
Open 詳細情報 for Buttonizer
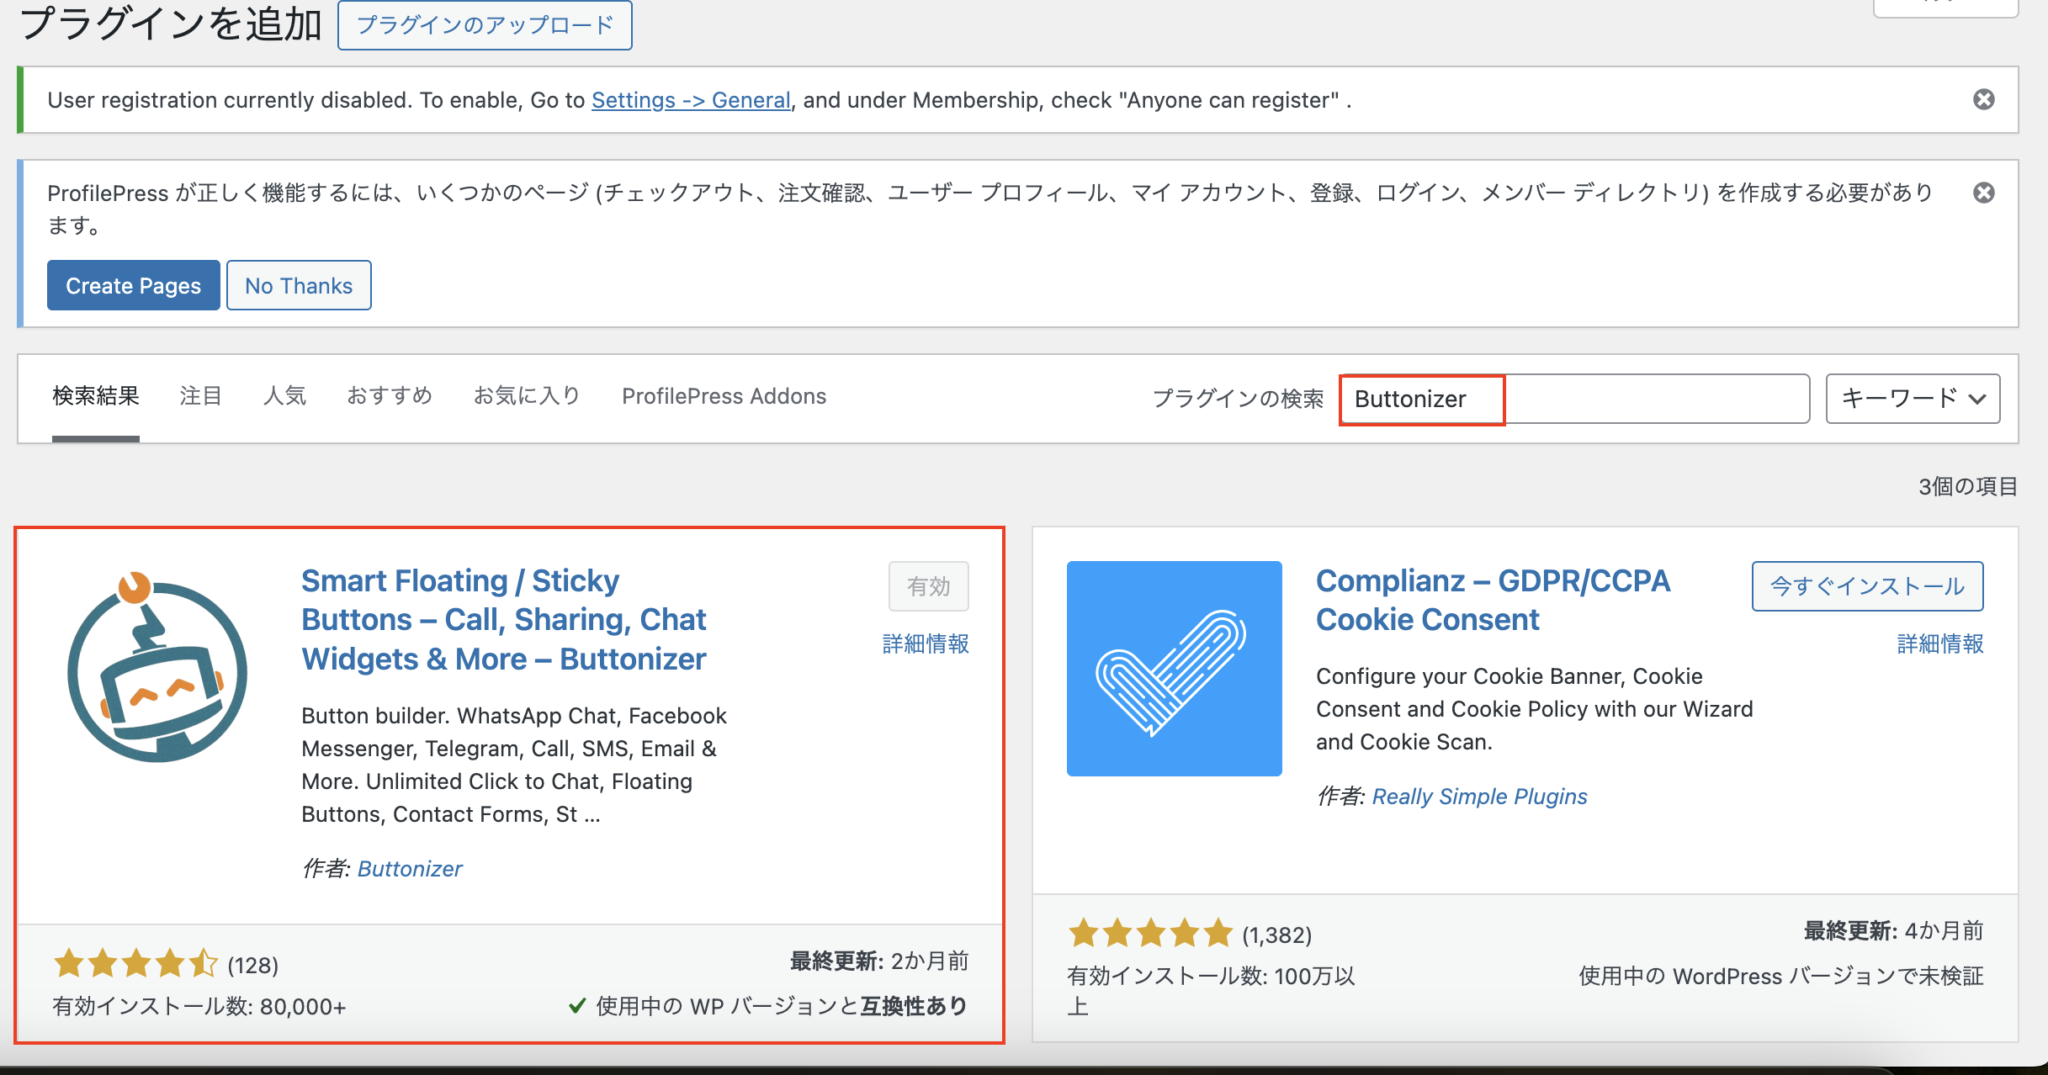pos(924,645)
